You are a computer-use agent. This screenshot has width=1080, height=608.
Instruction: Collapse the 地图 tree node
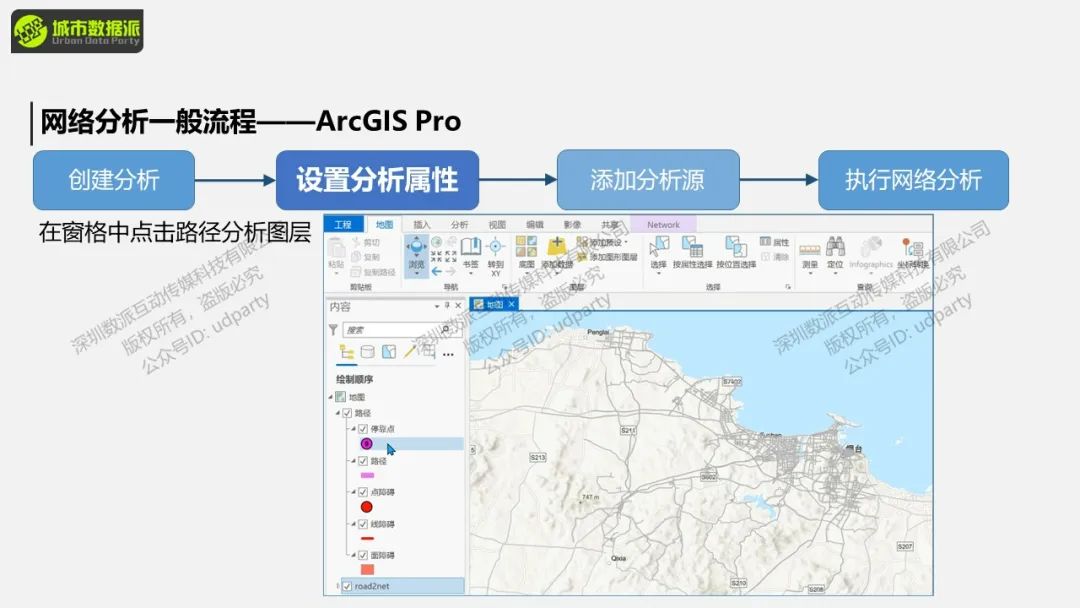[x=331, y=397]
